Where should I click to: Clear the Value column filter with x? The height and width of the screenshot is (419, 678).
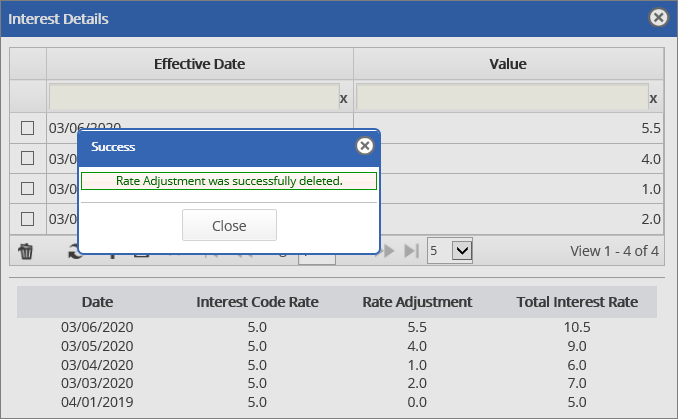coord(653,99)
